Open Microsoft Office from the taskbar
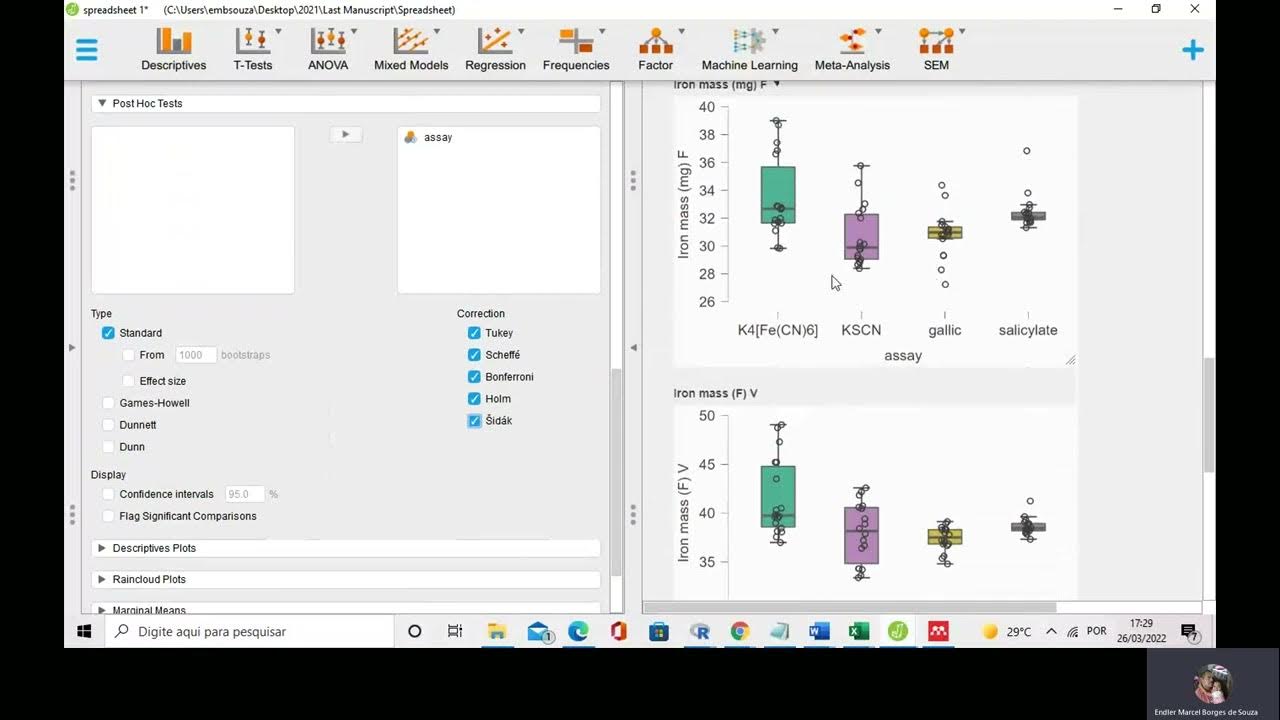The width and height of the screenshot is (1280, 720). click(x=618, y=631)
